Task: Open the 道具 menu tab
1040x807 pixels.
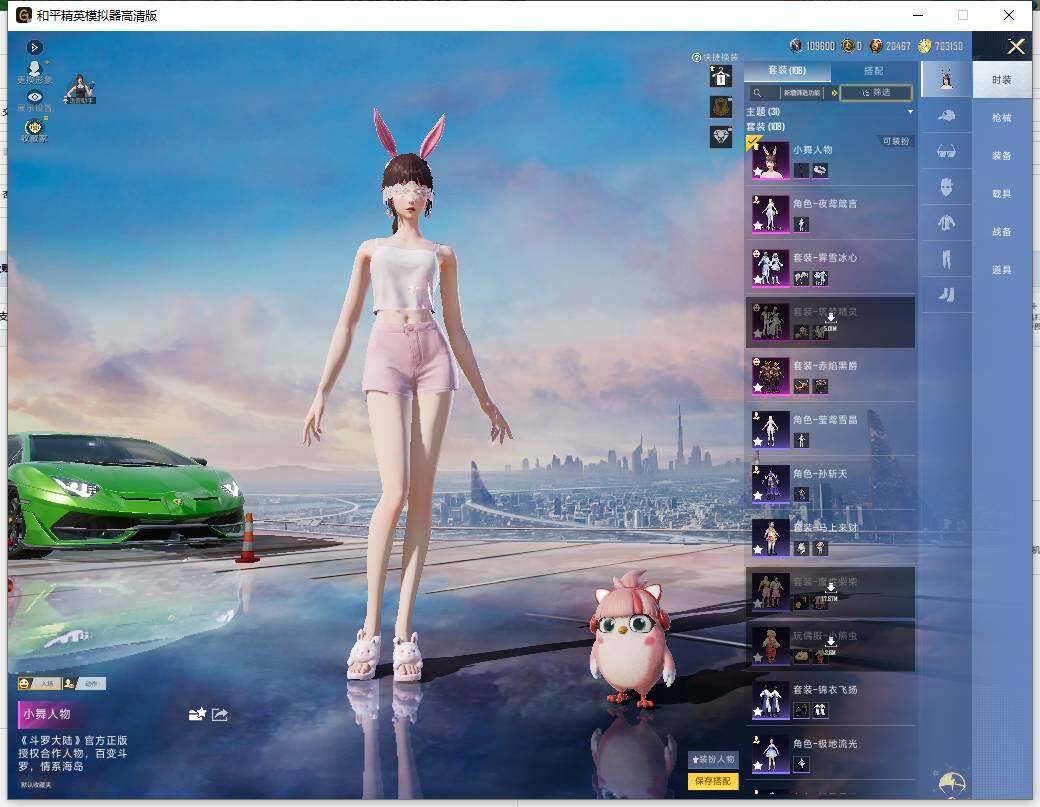Action: coord(1002,270)
